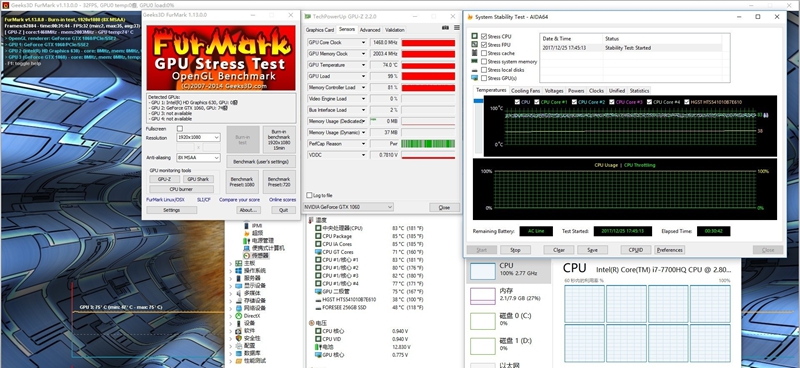
Task: Expand the DirectX tree node
Action: (x=231, y=316)
